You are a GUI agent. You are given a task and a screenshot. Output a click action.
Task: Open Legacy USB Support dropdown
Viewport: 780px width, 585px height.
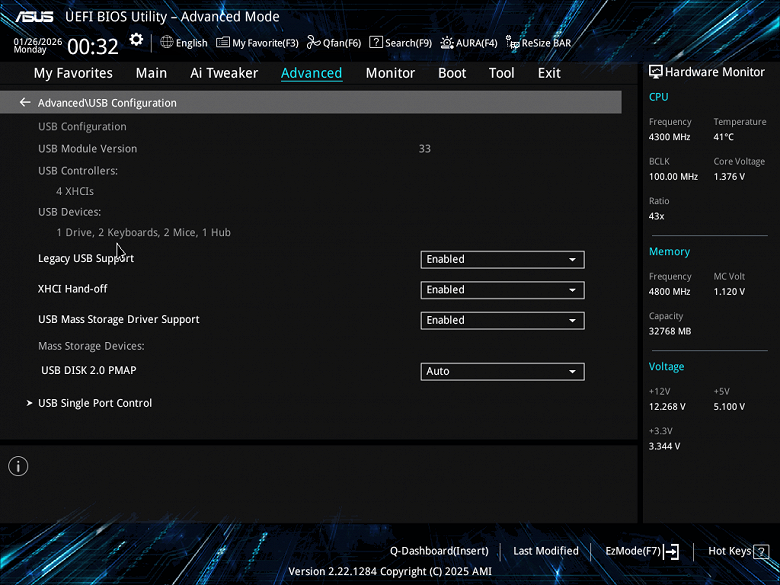pyautogui.click(x=502, y=259)
